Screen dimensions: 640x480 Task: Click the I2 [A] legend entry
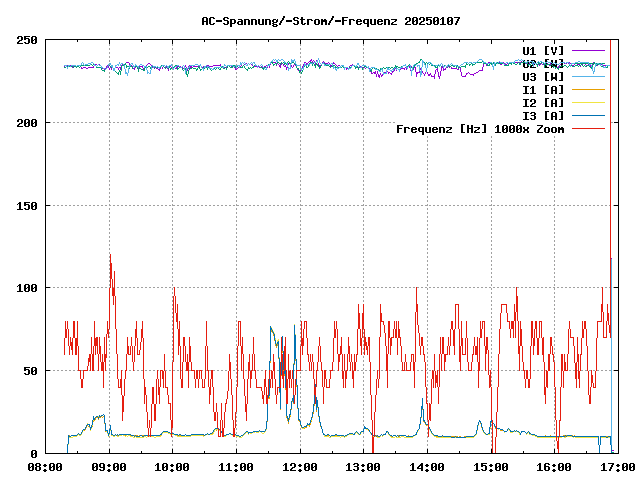[x=543, y=102]
